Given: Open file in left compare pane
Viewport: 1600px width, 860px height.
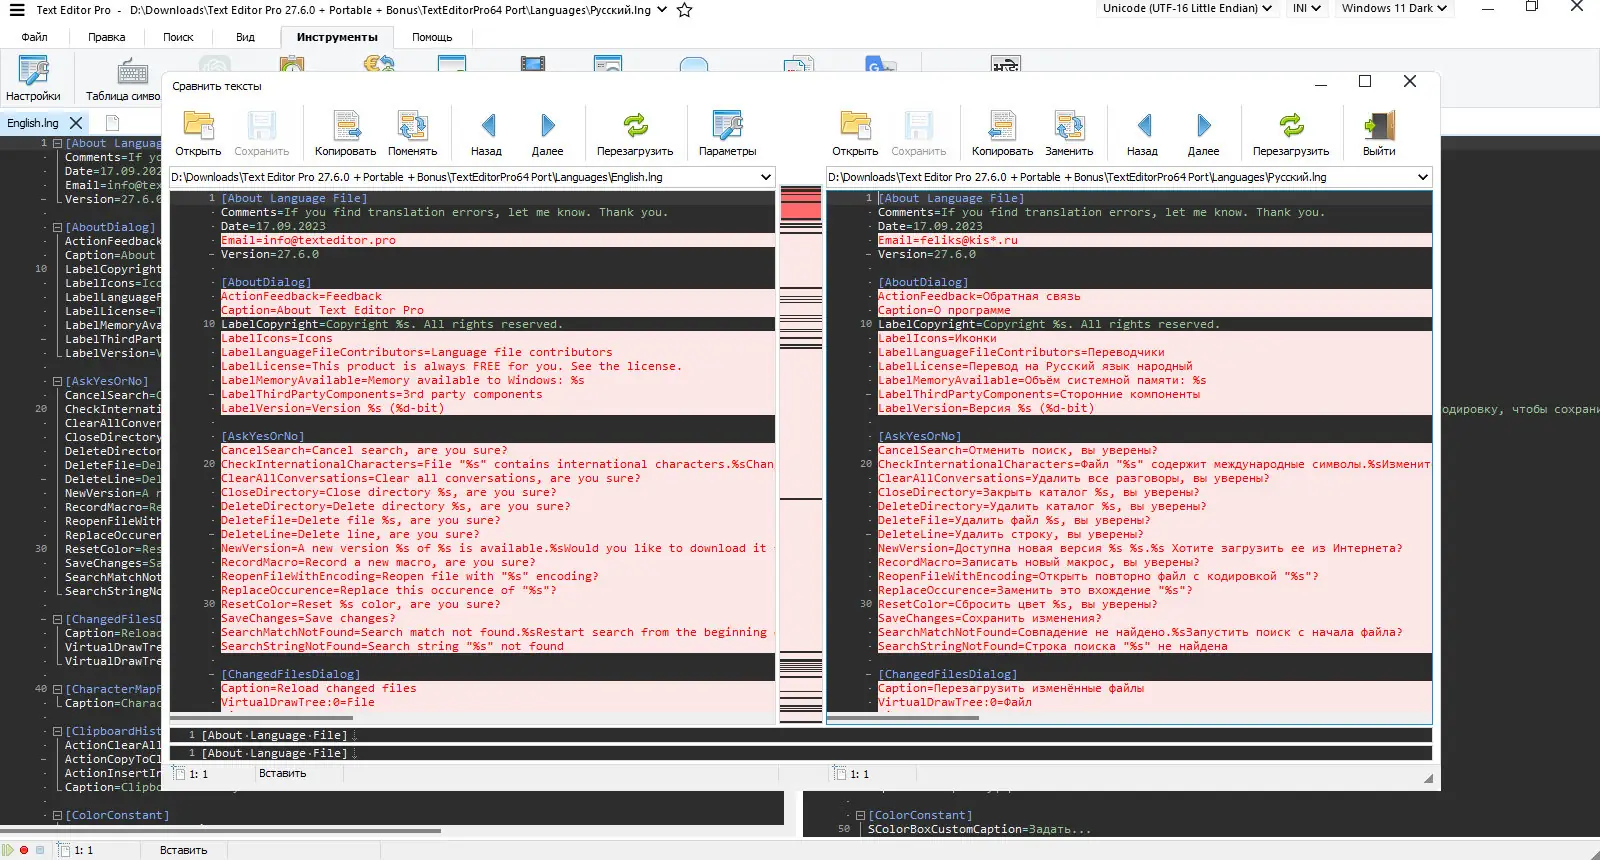Looking at the screenshot, I should [x=198, y=133].
